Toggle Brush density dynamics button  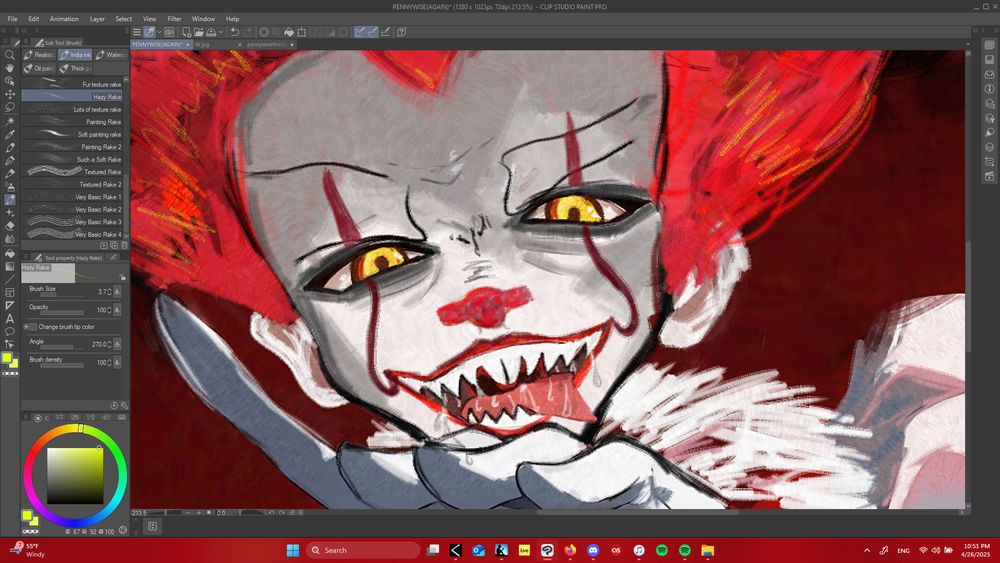click(117, 362)
